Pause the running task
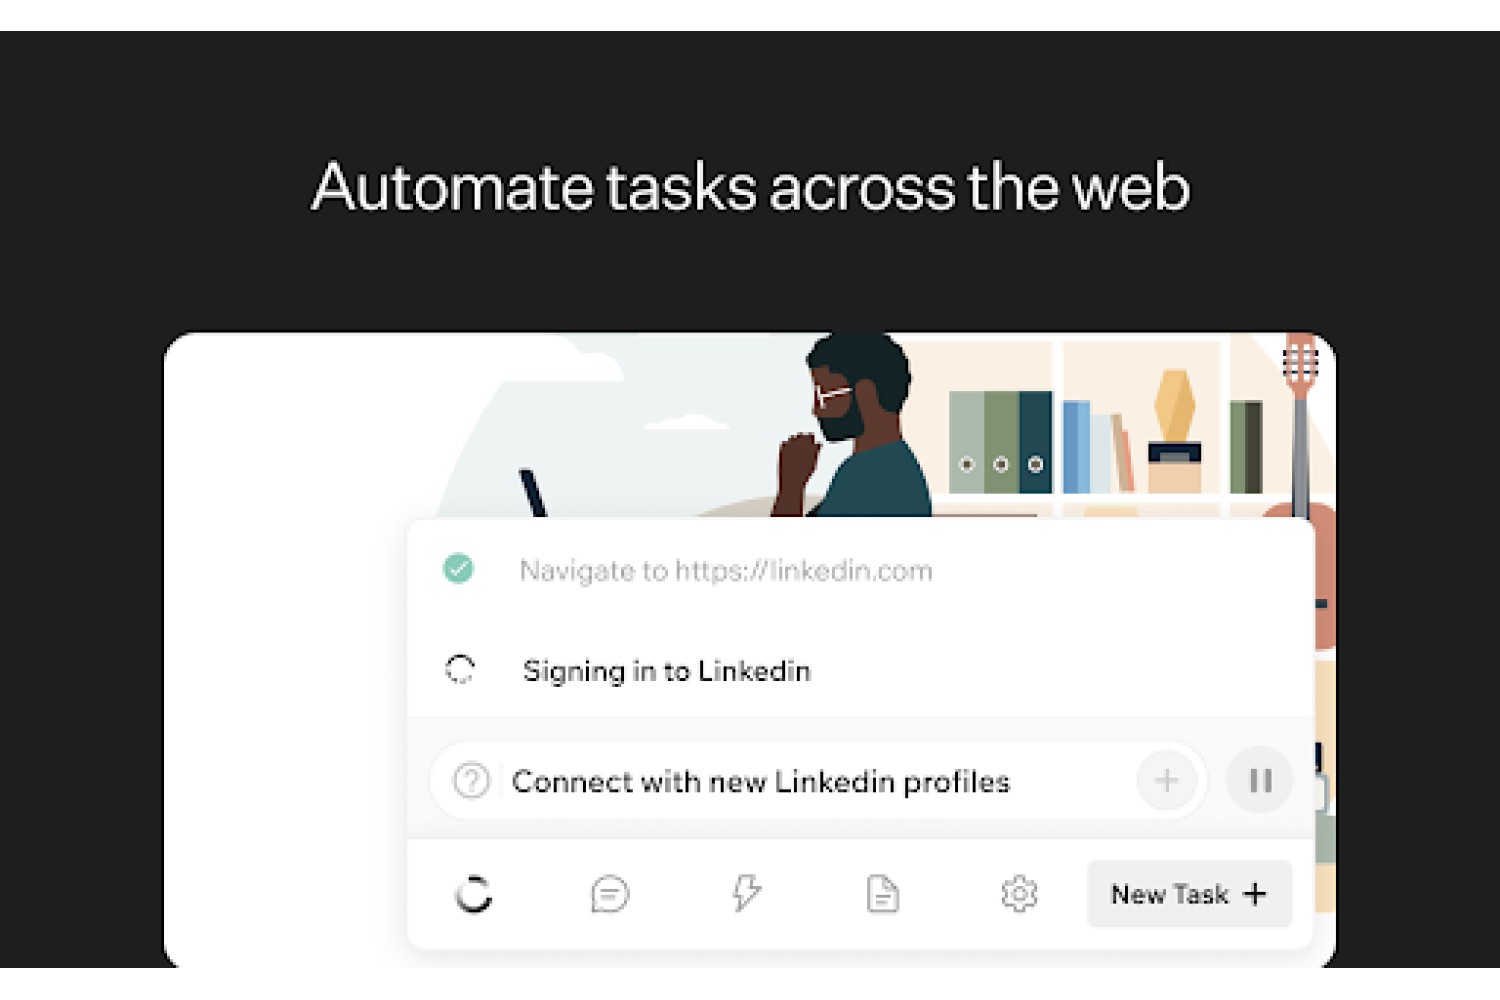Viewport: 1500px width, 1000px height. coord(1260,780)
